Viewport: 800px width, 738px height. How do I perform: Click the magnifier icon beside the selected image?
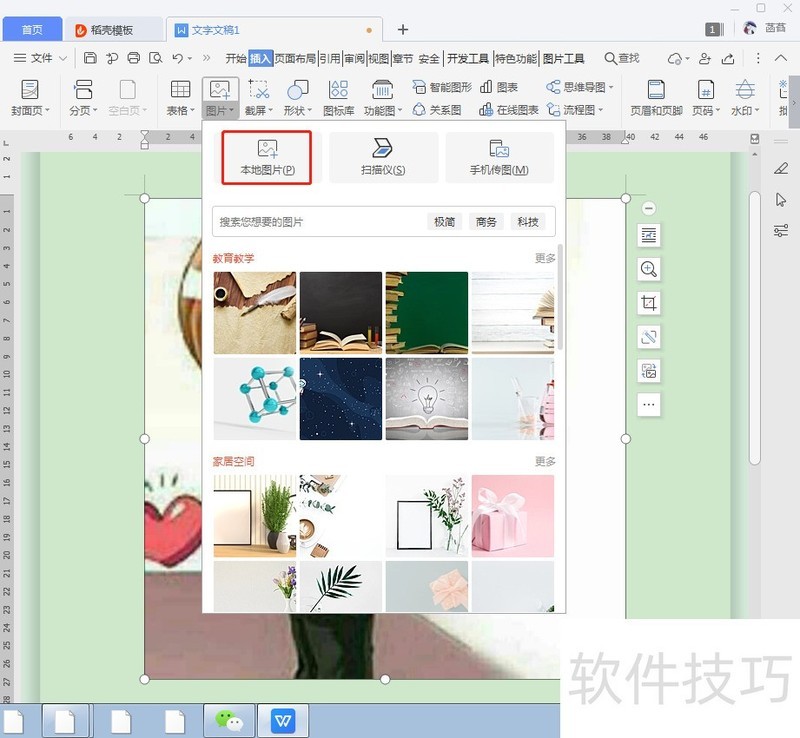tap(649, 270)
